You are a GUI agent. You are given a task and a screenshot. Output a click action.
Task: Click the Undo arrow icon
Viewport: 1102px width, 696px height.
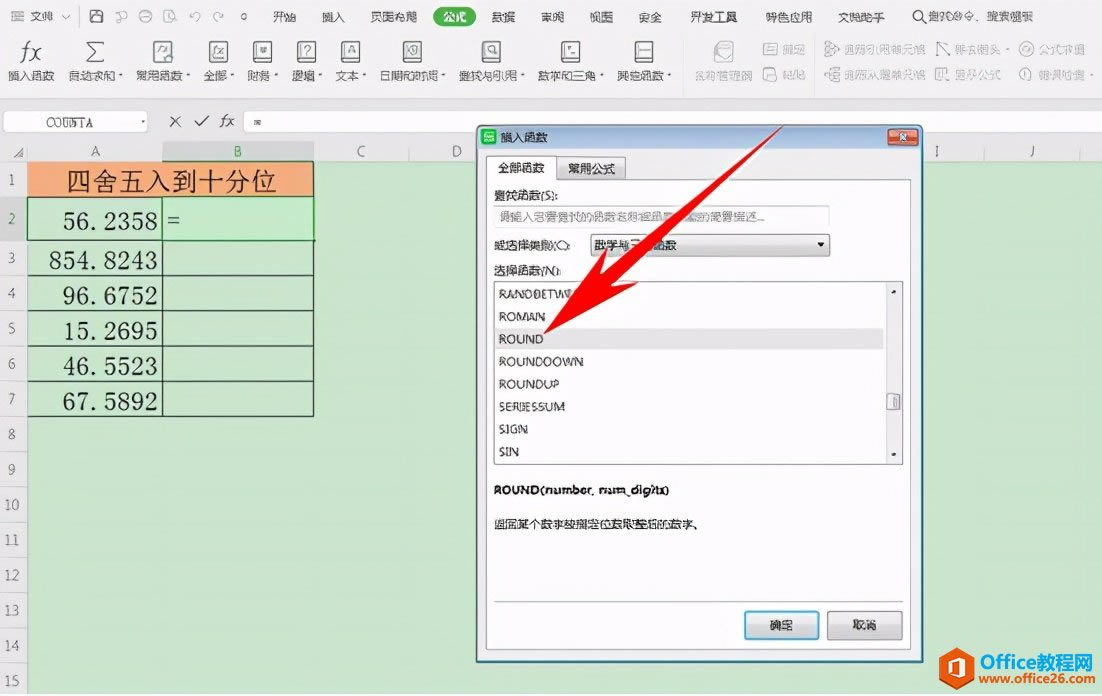pyautogui.click(x=195, y=16)
